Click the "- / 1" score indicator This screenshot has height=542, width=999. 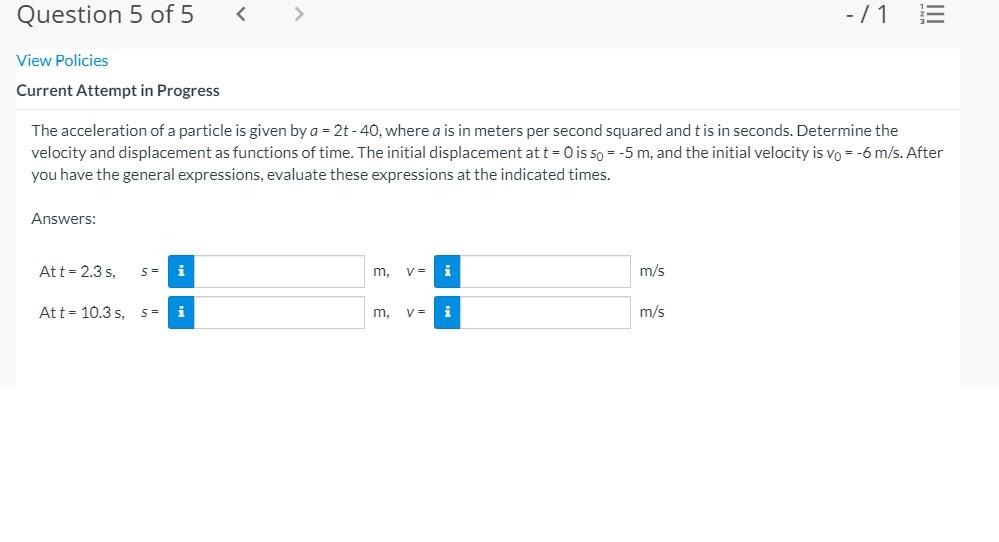point(866,15)
